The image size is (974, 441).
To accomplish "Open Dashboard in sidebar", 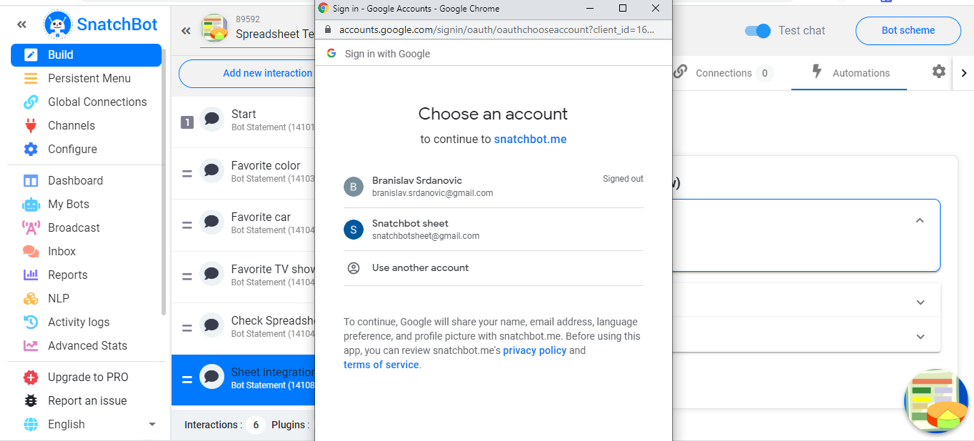I will coord(75,181).
